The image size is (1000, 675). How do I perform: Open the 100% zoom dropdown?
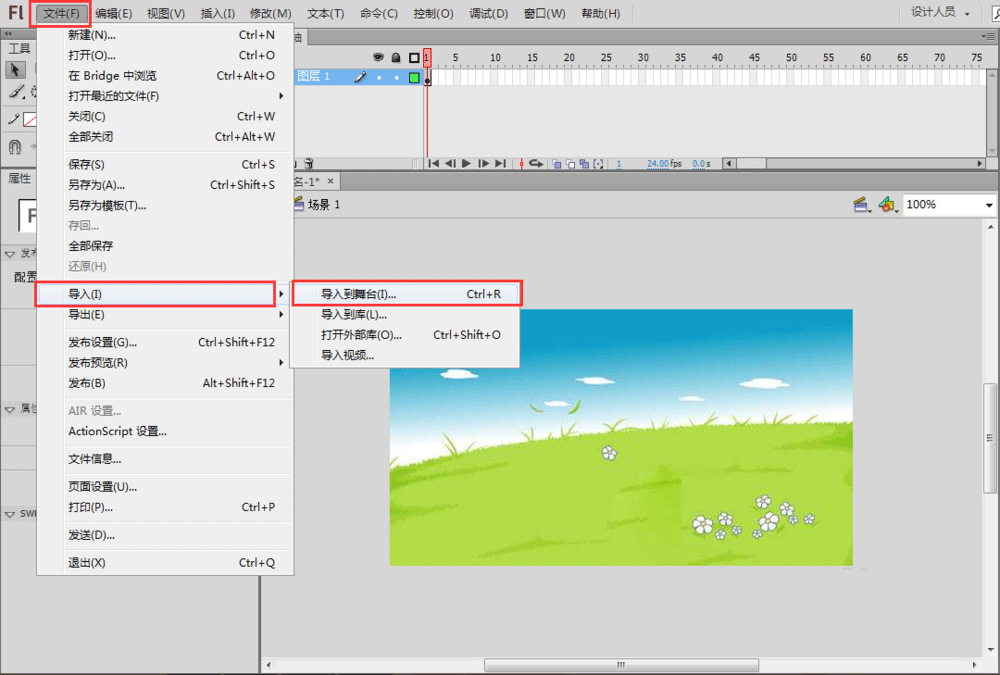(x=989, y=205)
